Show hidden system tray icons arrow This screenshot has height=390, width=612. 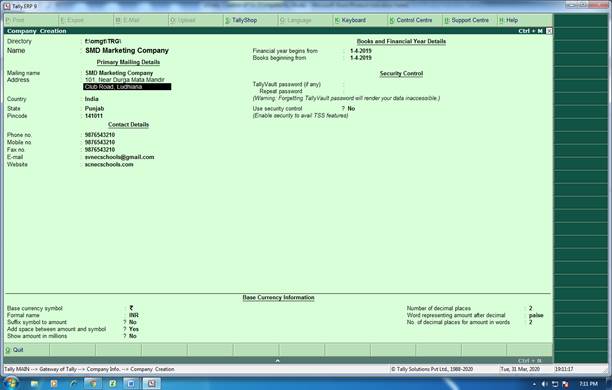534,384
